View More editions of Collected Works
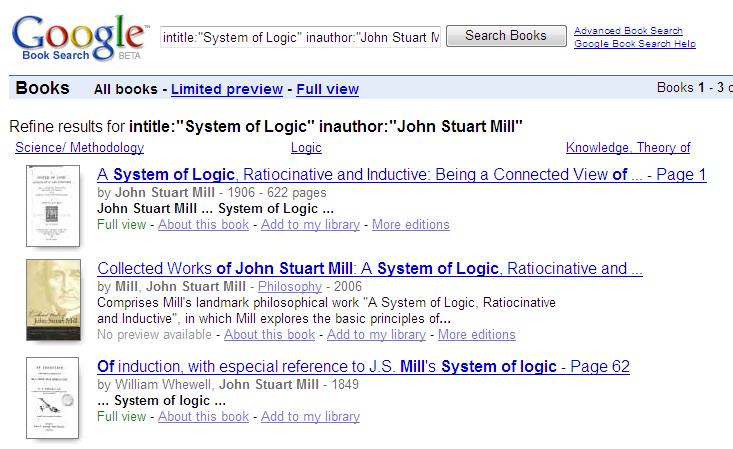733x449 pixels. click(x=477, y=334)
